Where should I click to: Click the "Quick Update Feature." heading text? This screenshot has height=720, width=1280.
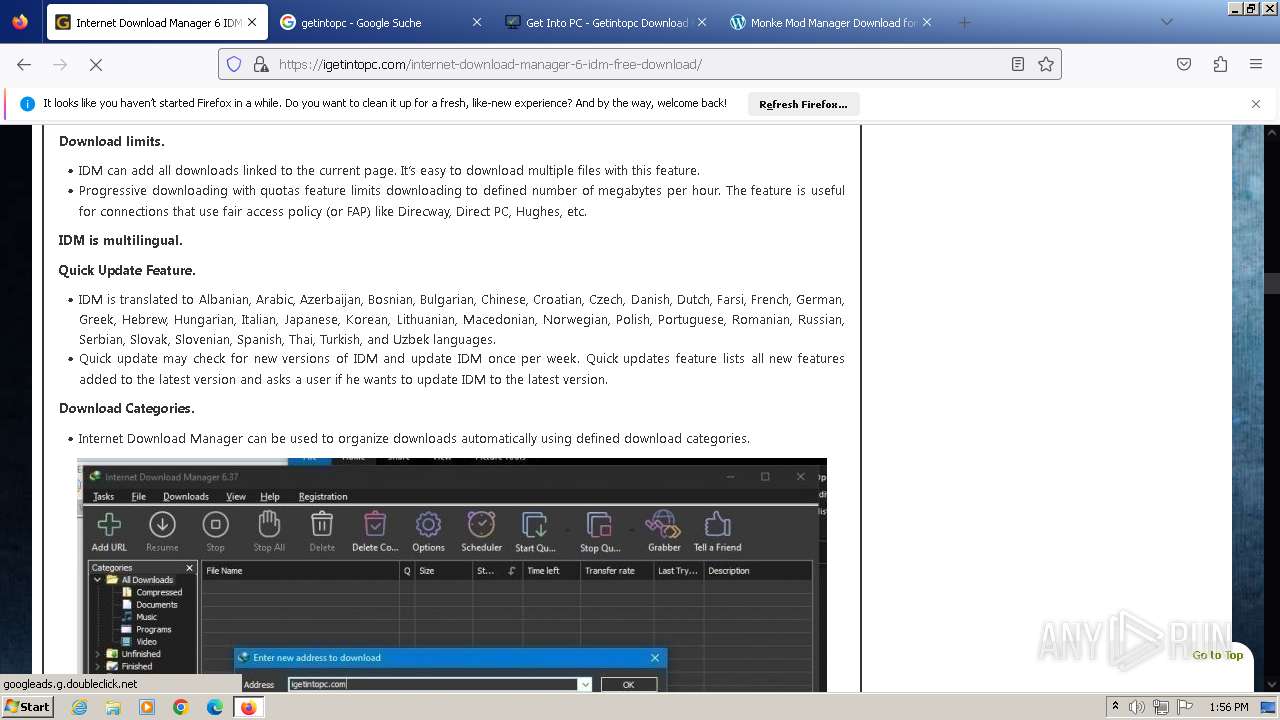click(127, 270)
